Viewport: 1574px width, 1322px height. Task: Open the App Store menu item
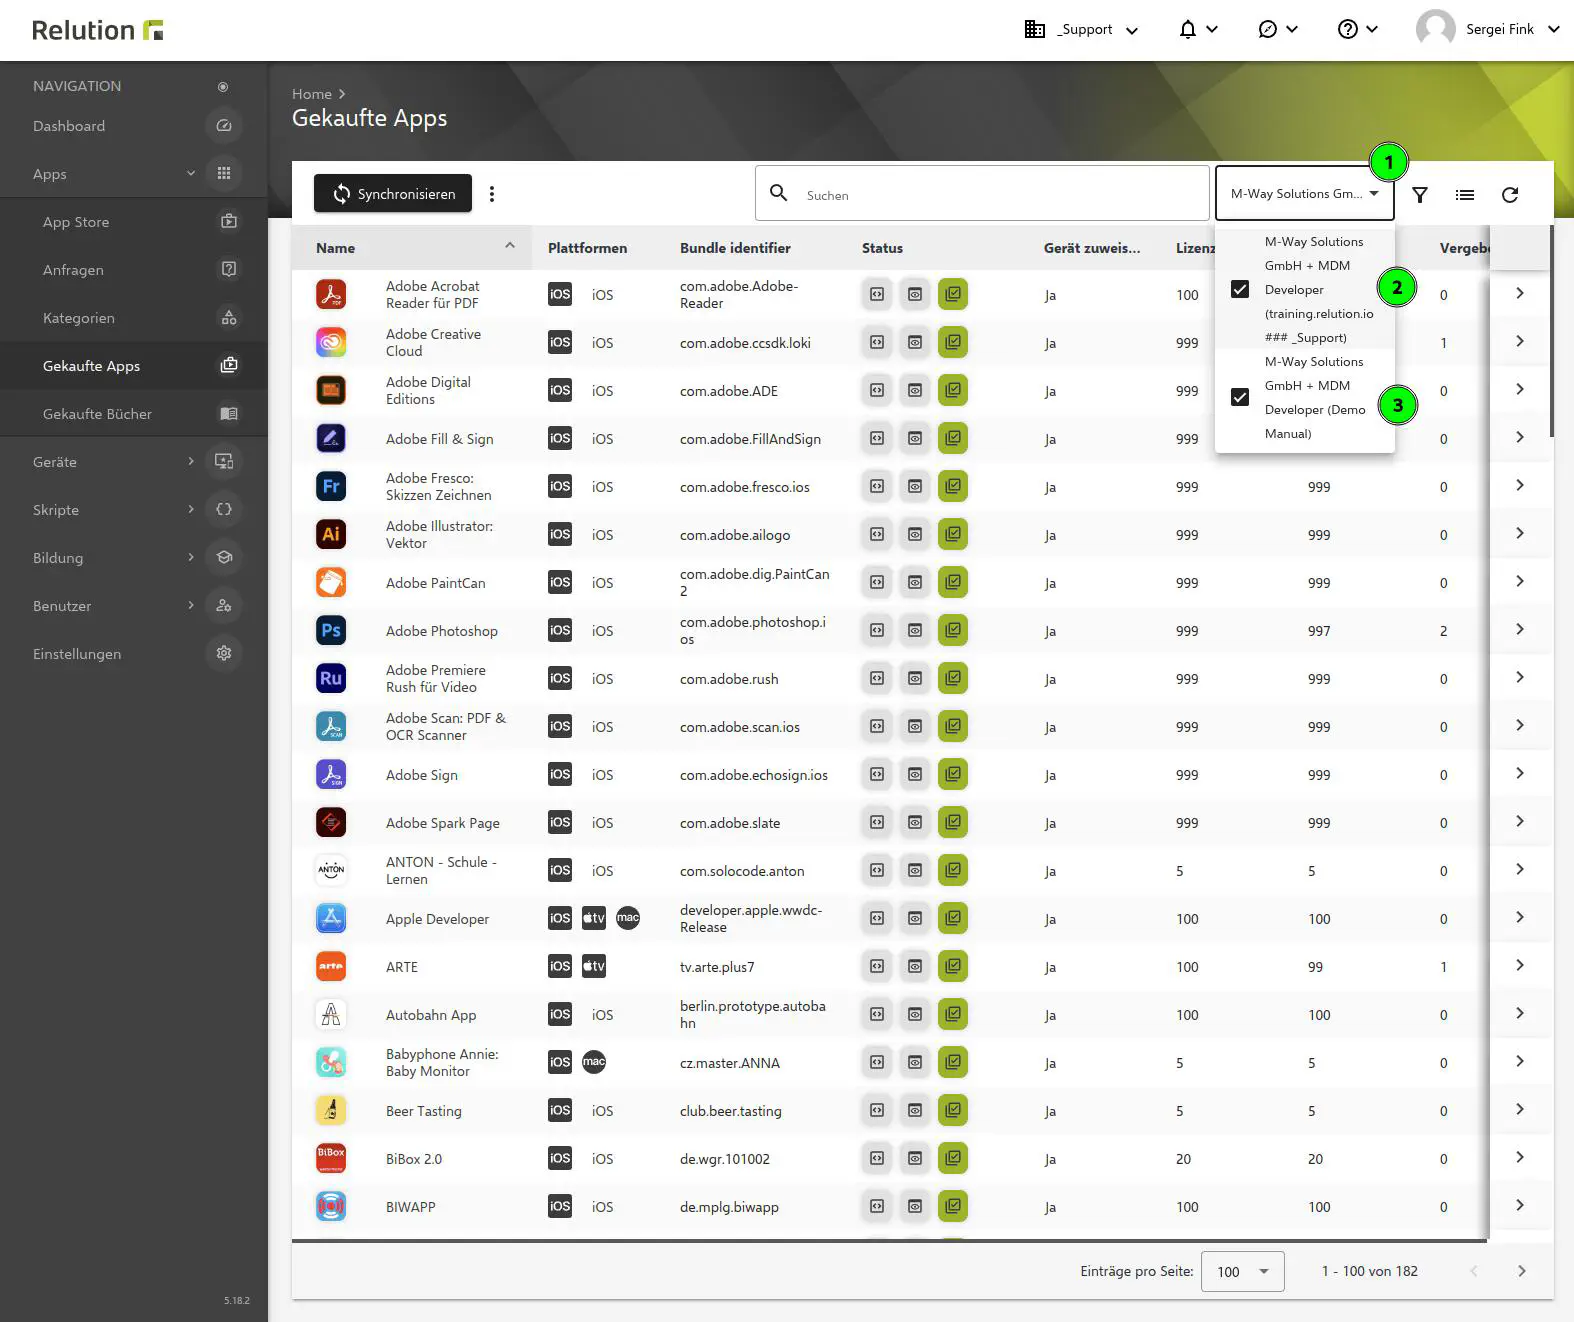(x=76, y=222)
